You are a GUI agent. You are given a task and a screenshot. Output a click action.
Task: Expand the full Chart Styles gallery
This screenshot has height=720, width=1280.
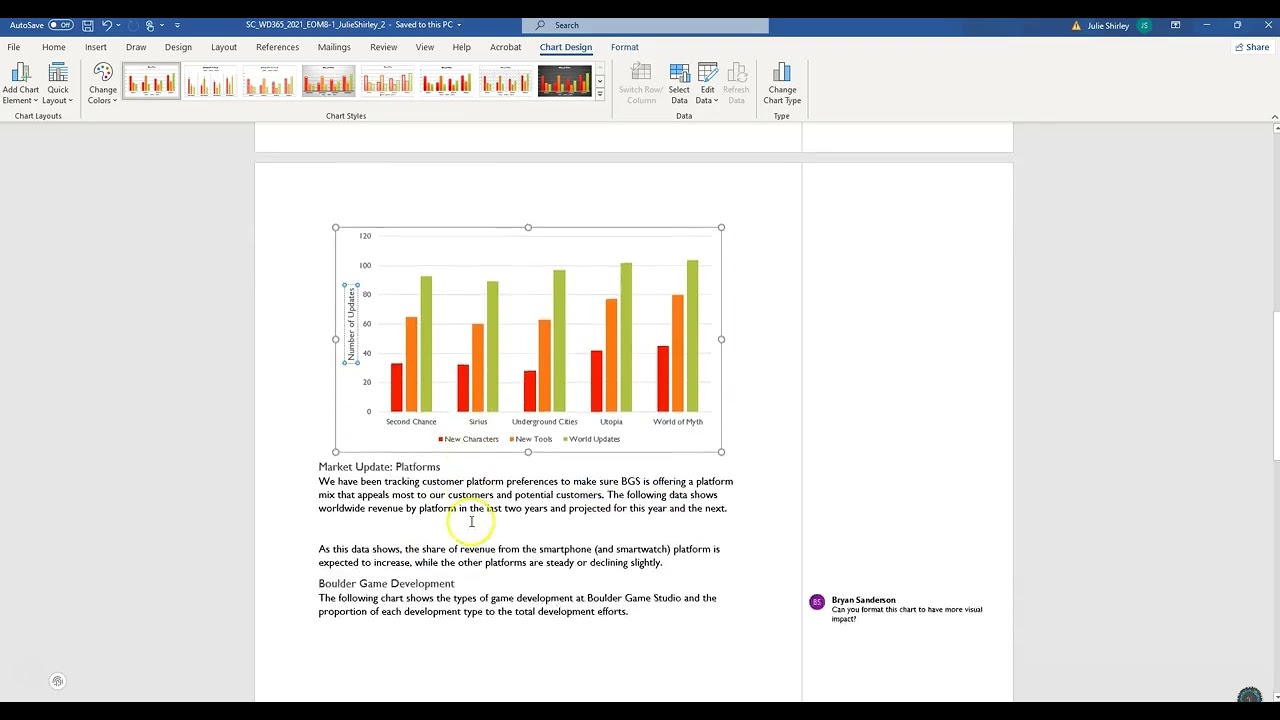(x=600, y=93)
